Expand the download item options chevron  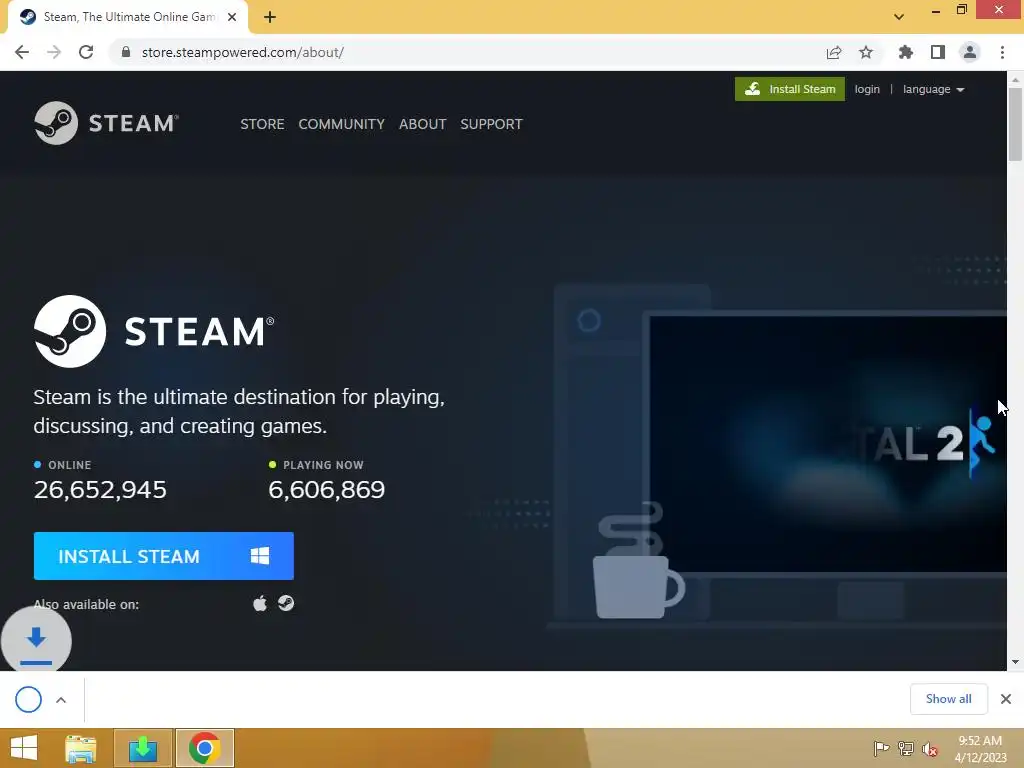[61, 700]
